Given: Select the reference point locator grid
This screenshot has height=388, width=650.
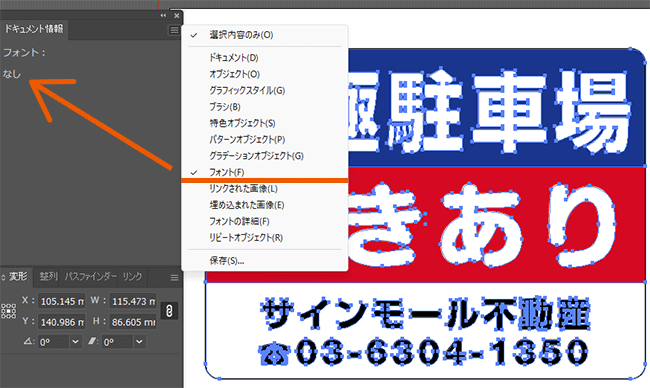Looking at the screenshot, I should (8, 311).
